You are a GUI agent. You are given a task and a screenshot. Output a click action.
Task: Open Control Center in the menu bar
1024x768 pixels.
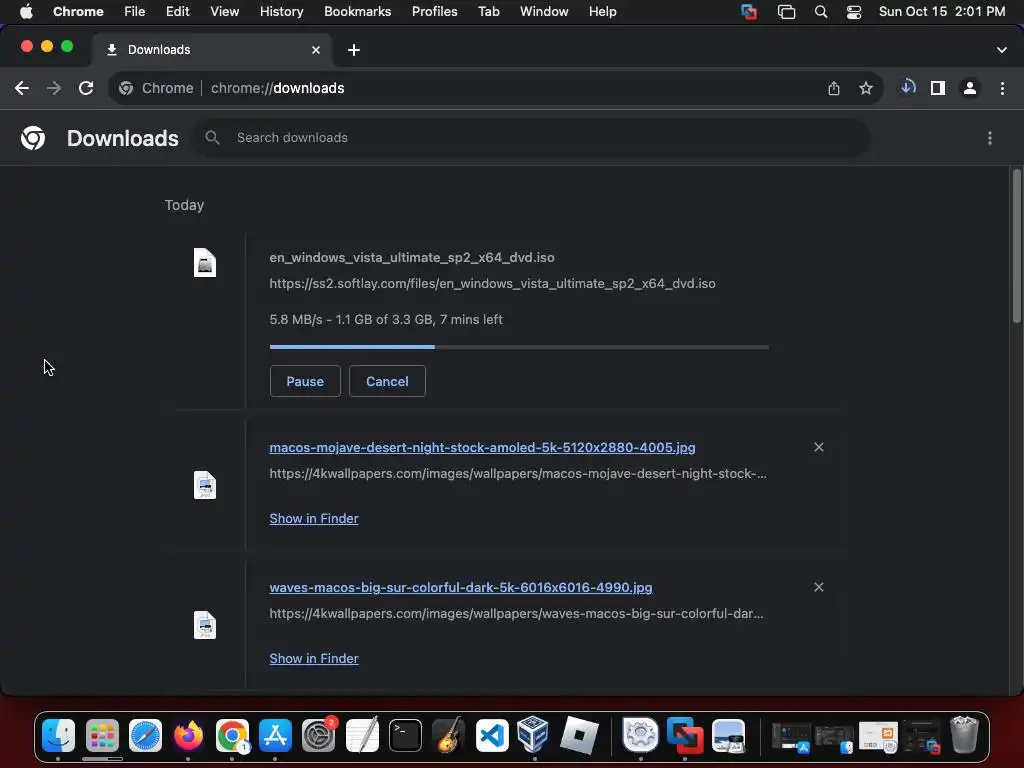pyautogui.click(x=854, y=12)
